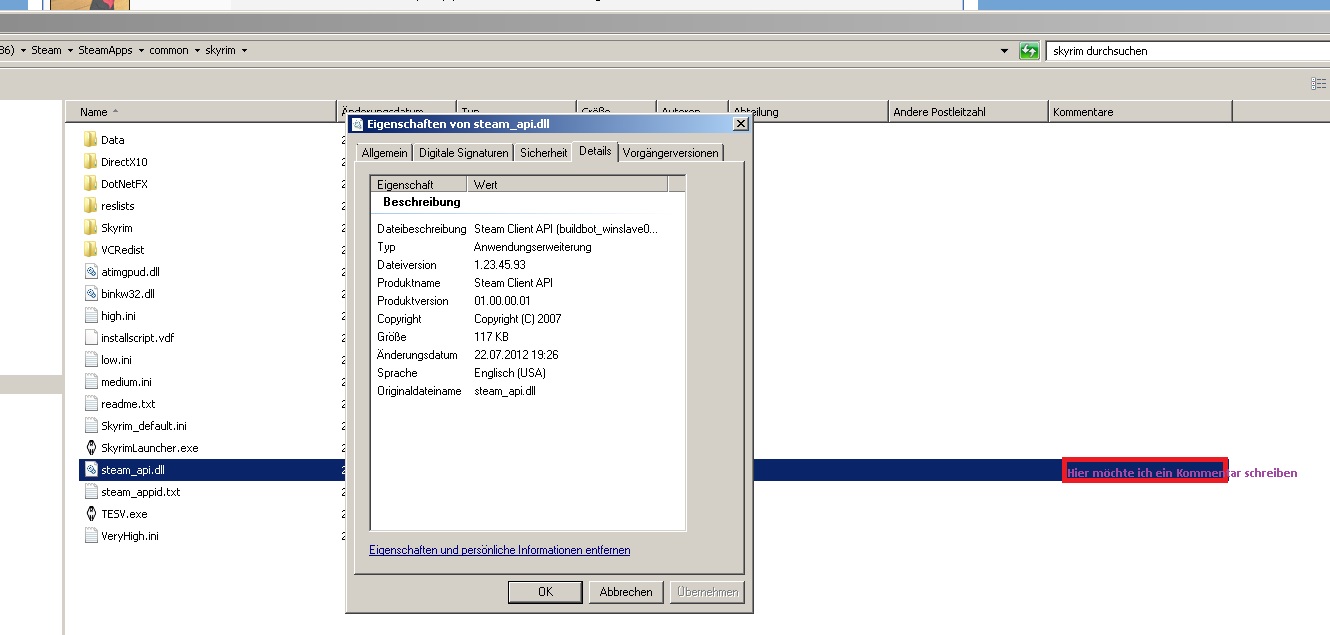Click the Abbrechen button
This screenshot has width=1330, height=635.
(626, 592)
